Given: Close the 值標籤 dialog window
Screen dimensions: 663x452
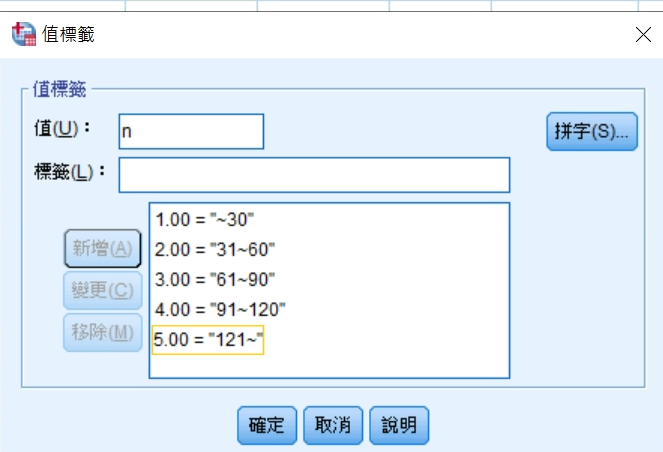Looking at the screenshot, I should click(x=644, y=34).
